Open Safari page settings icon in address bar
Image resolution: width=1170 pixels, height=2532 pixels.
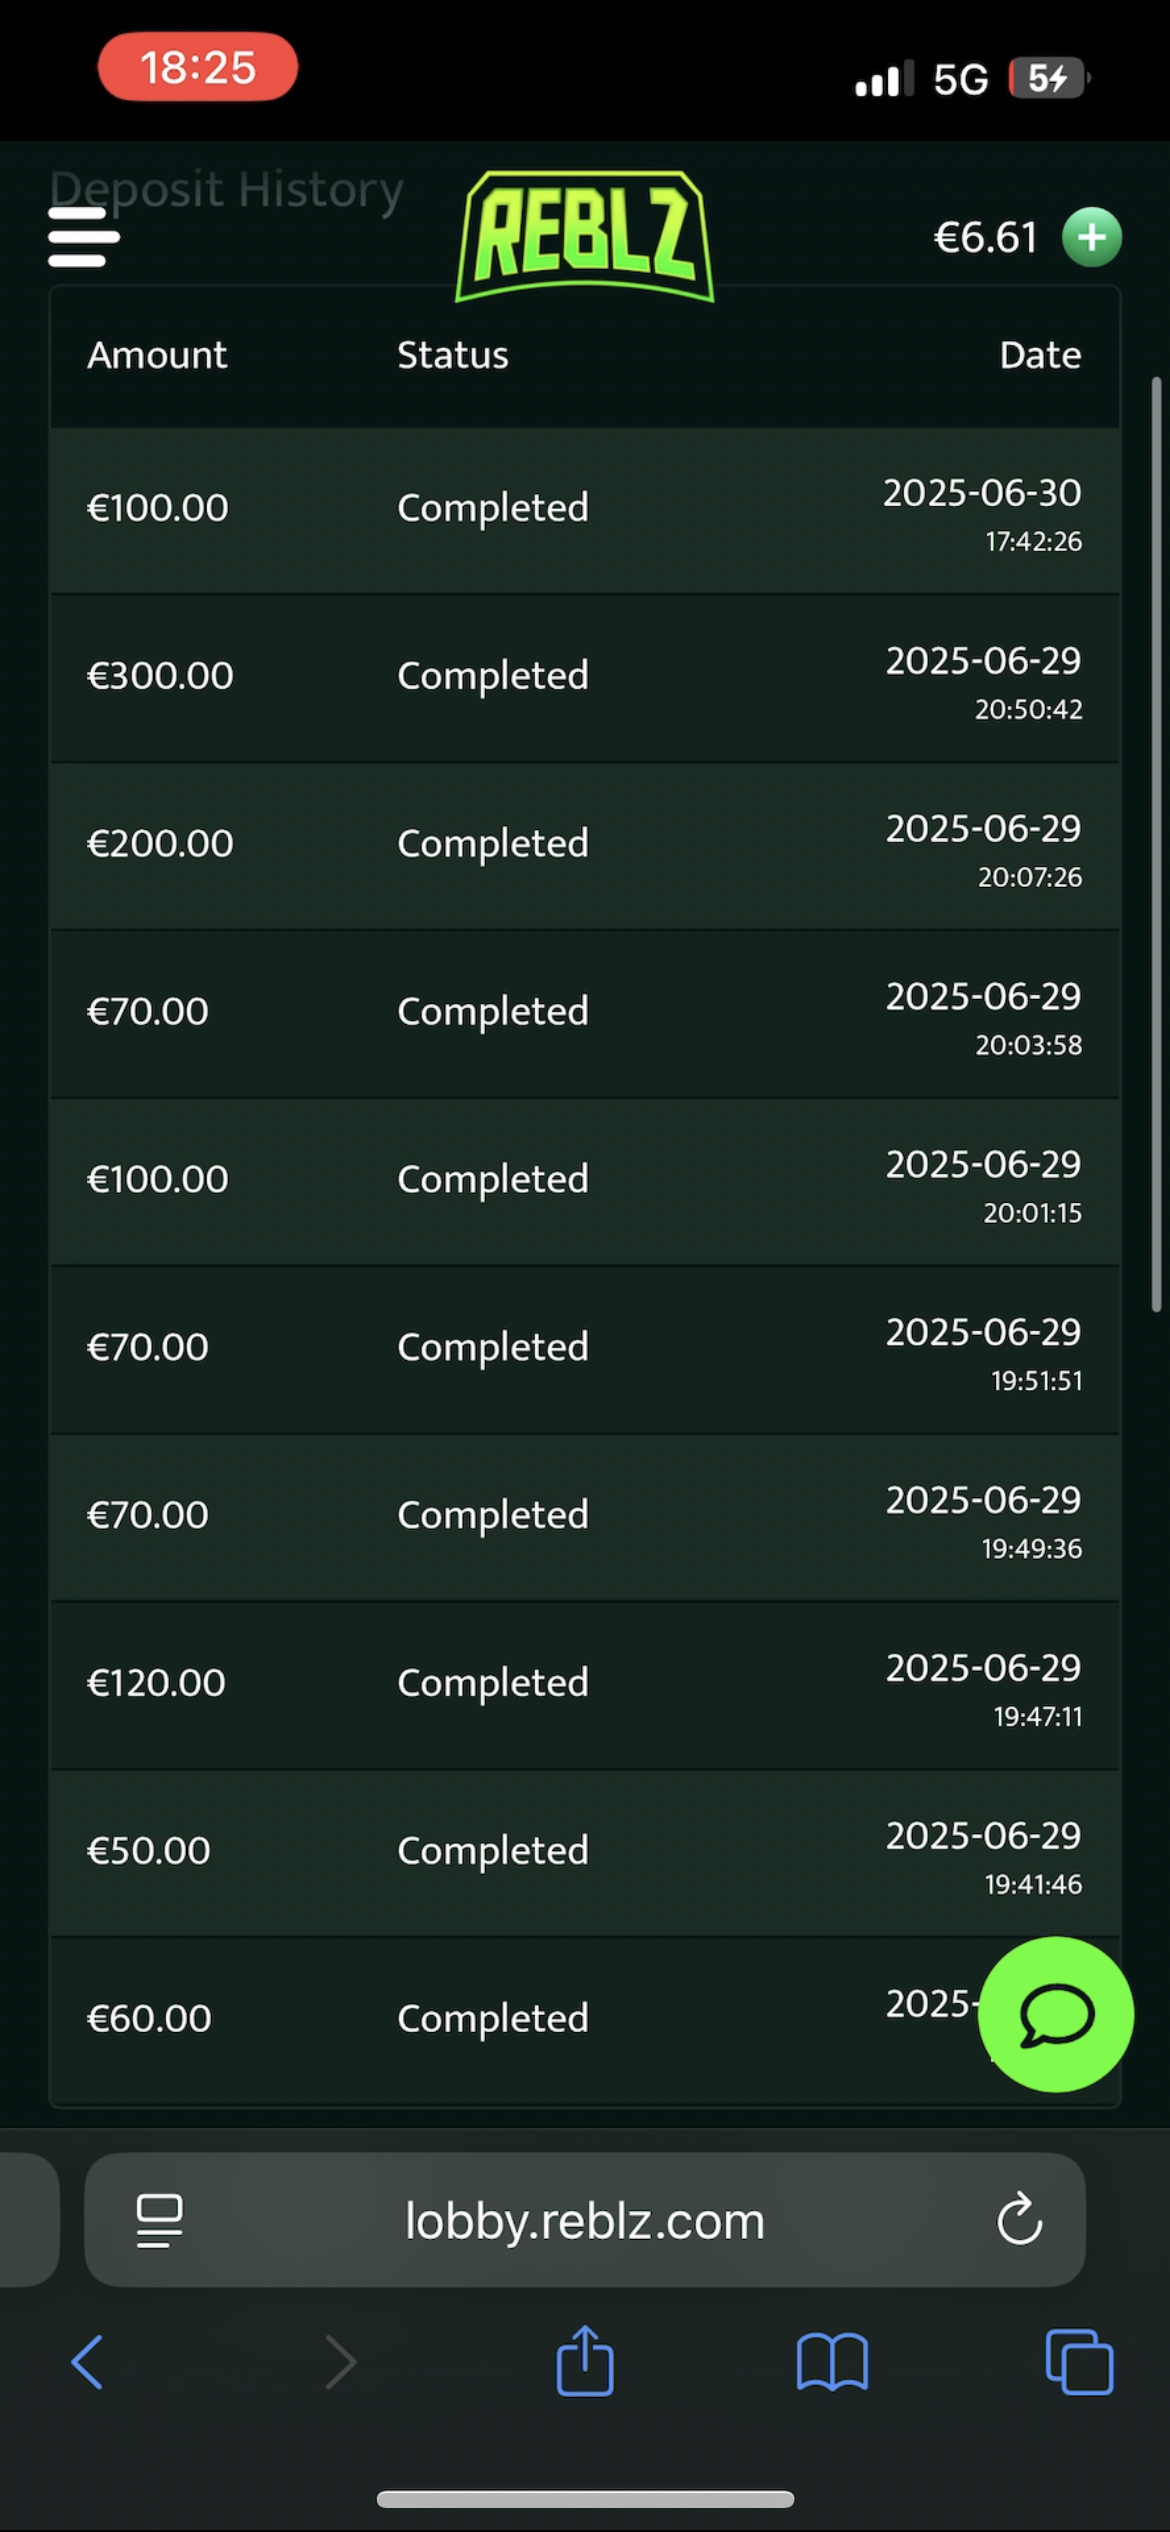point(159,2220)
